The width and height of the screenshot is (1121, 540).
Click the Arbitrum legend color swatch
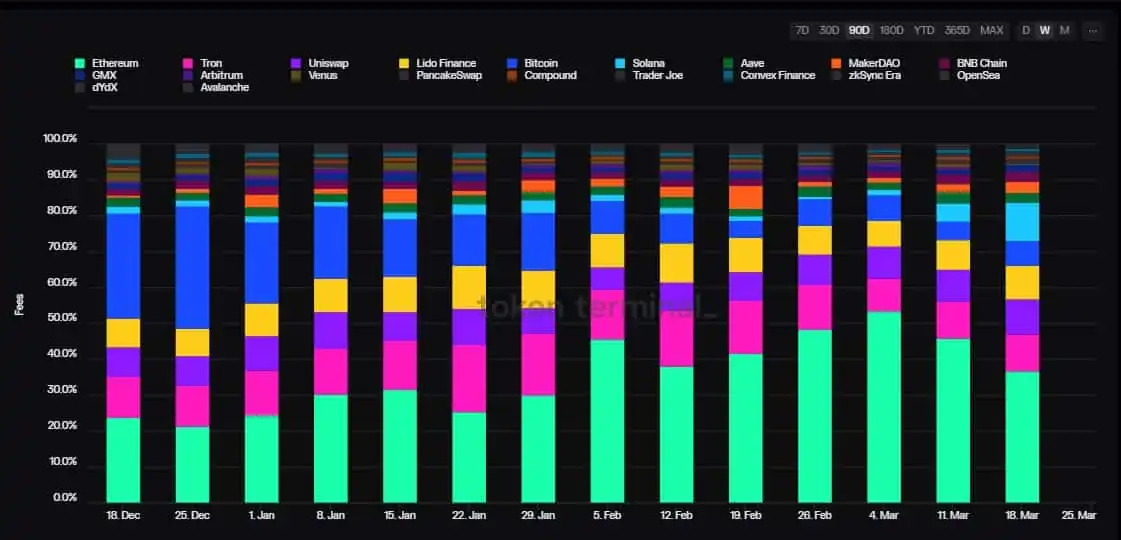tap(188, 75)
